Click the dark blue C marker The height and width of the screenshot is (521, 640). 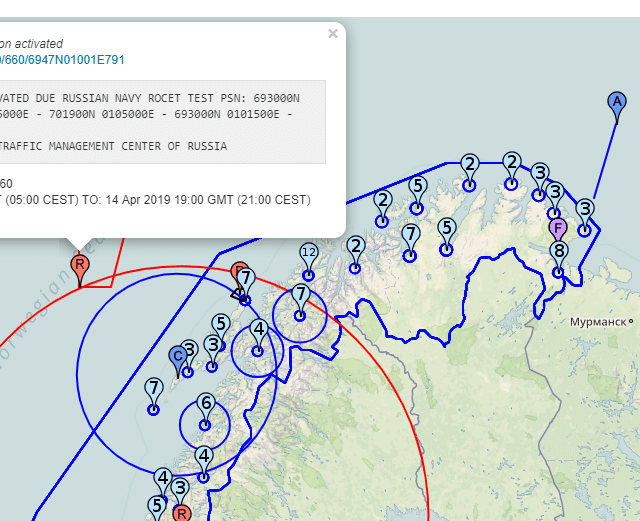pyautogui.click(x=178, y=356)
